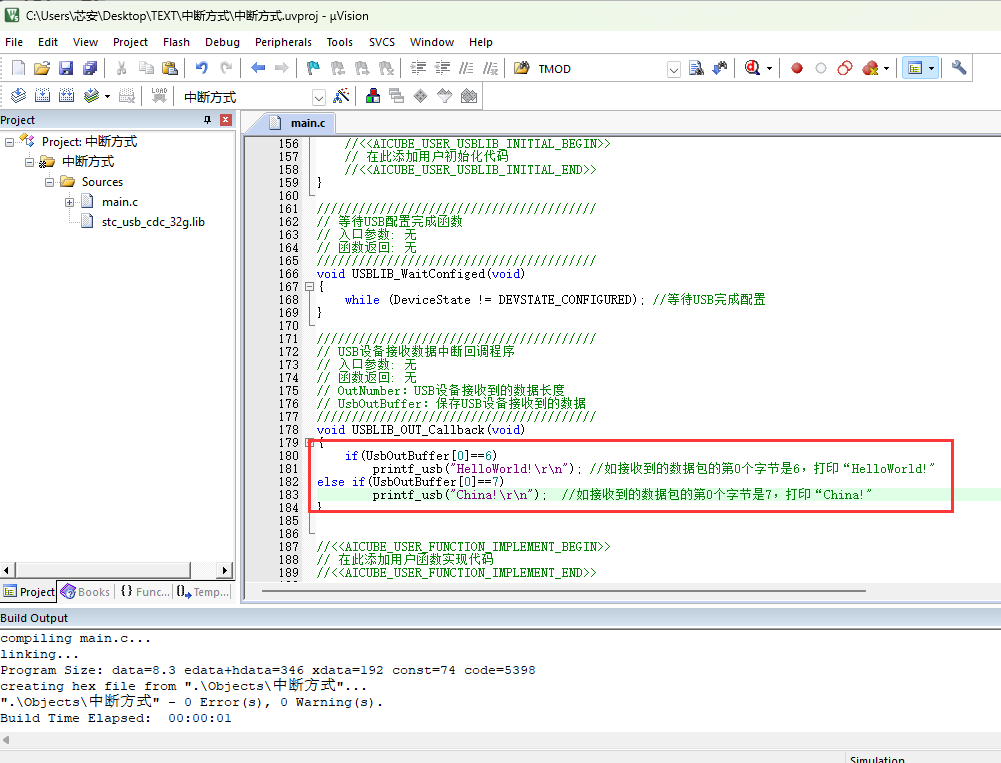Image resolution: width=1001 pixels, height=763 pixels.
Task: Kill all breakpoints with the red X circles icon
Action: click(x=870, y=68)
